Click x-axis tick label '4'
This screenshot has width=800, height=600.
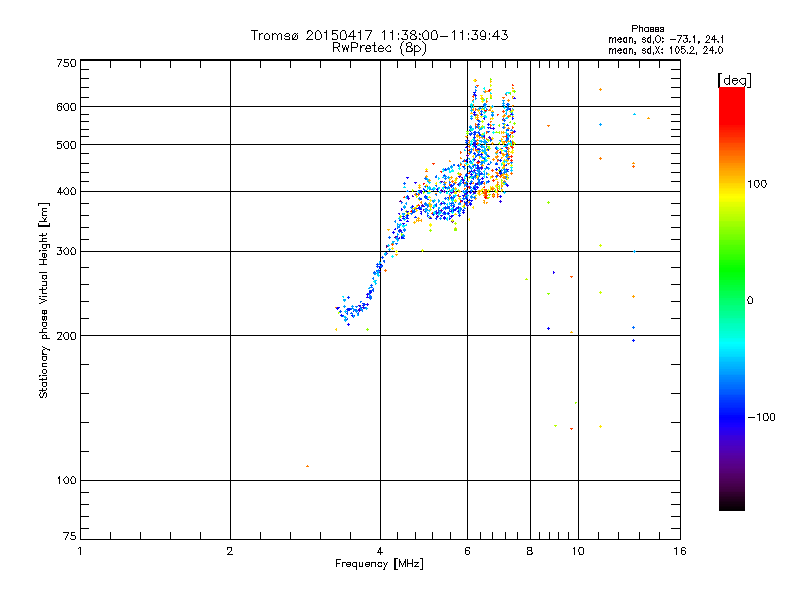coord(380,551)
